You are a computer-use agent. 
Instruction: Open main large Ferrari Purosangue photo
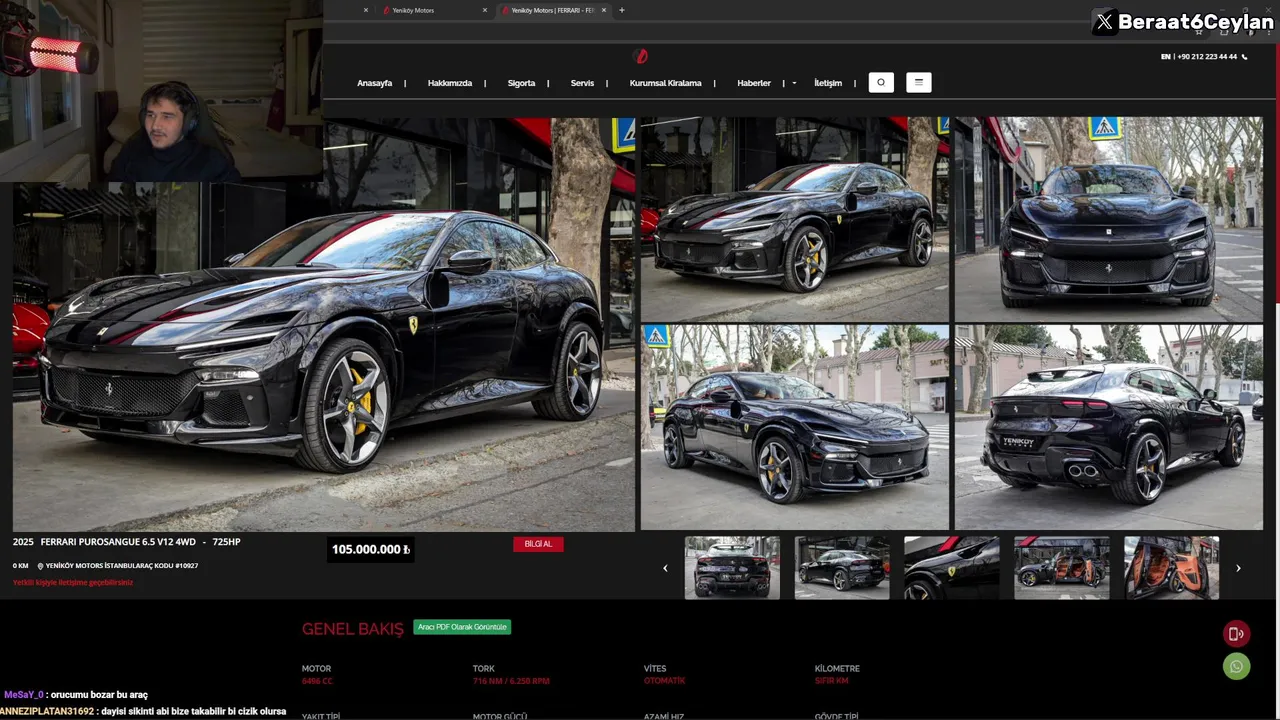click(x=324, y=324)
